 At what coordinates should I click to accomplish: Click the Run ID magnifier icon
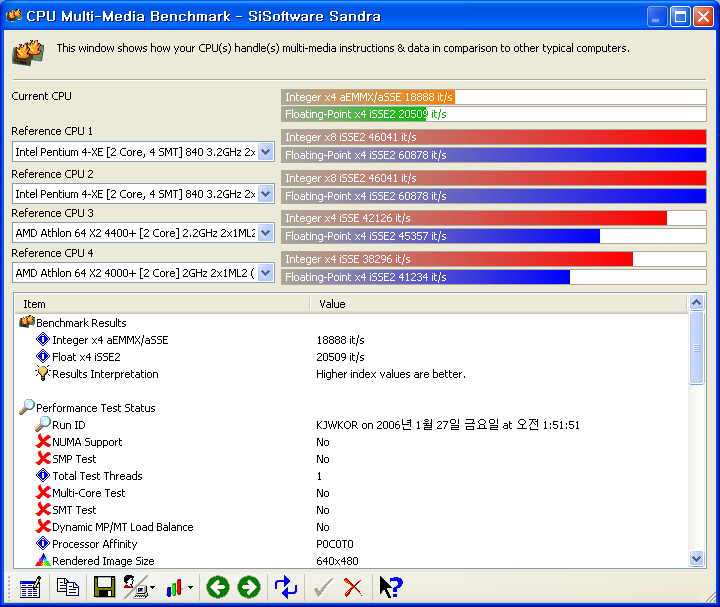43,424
